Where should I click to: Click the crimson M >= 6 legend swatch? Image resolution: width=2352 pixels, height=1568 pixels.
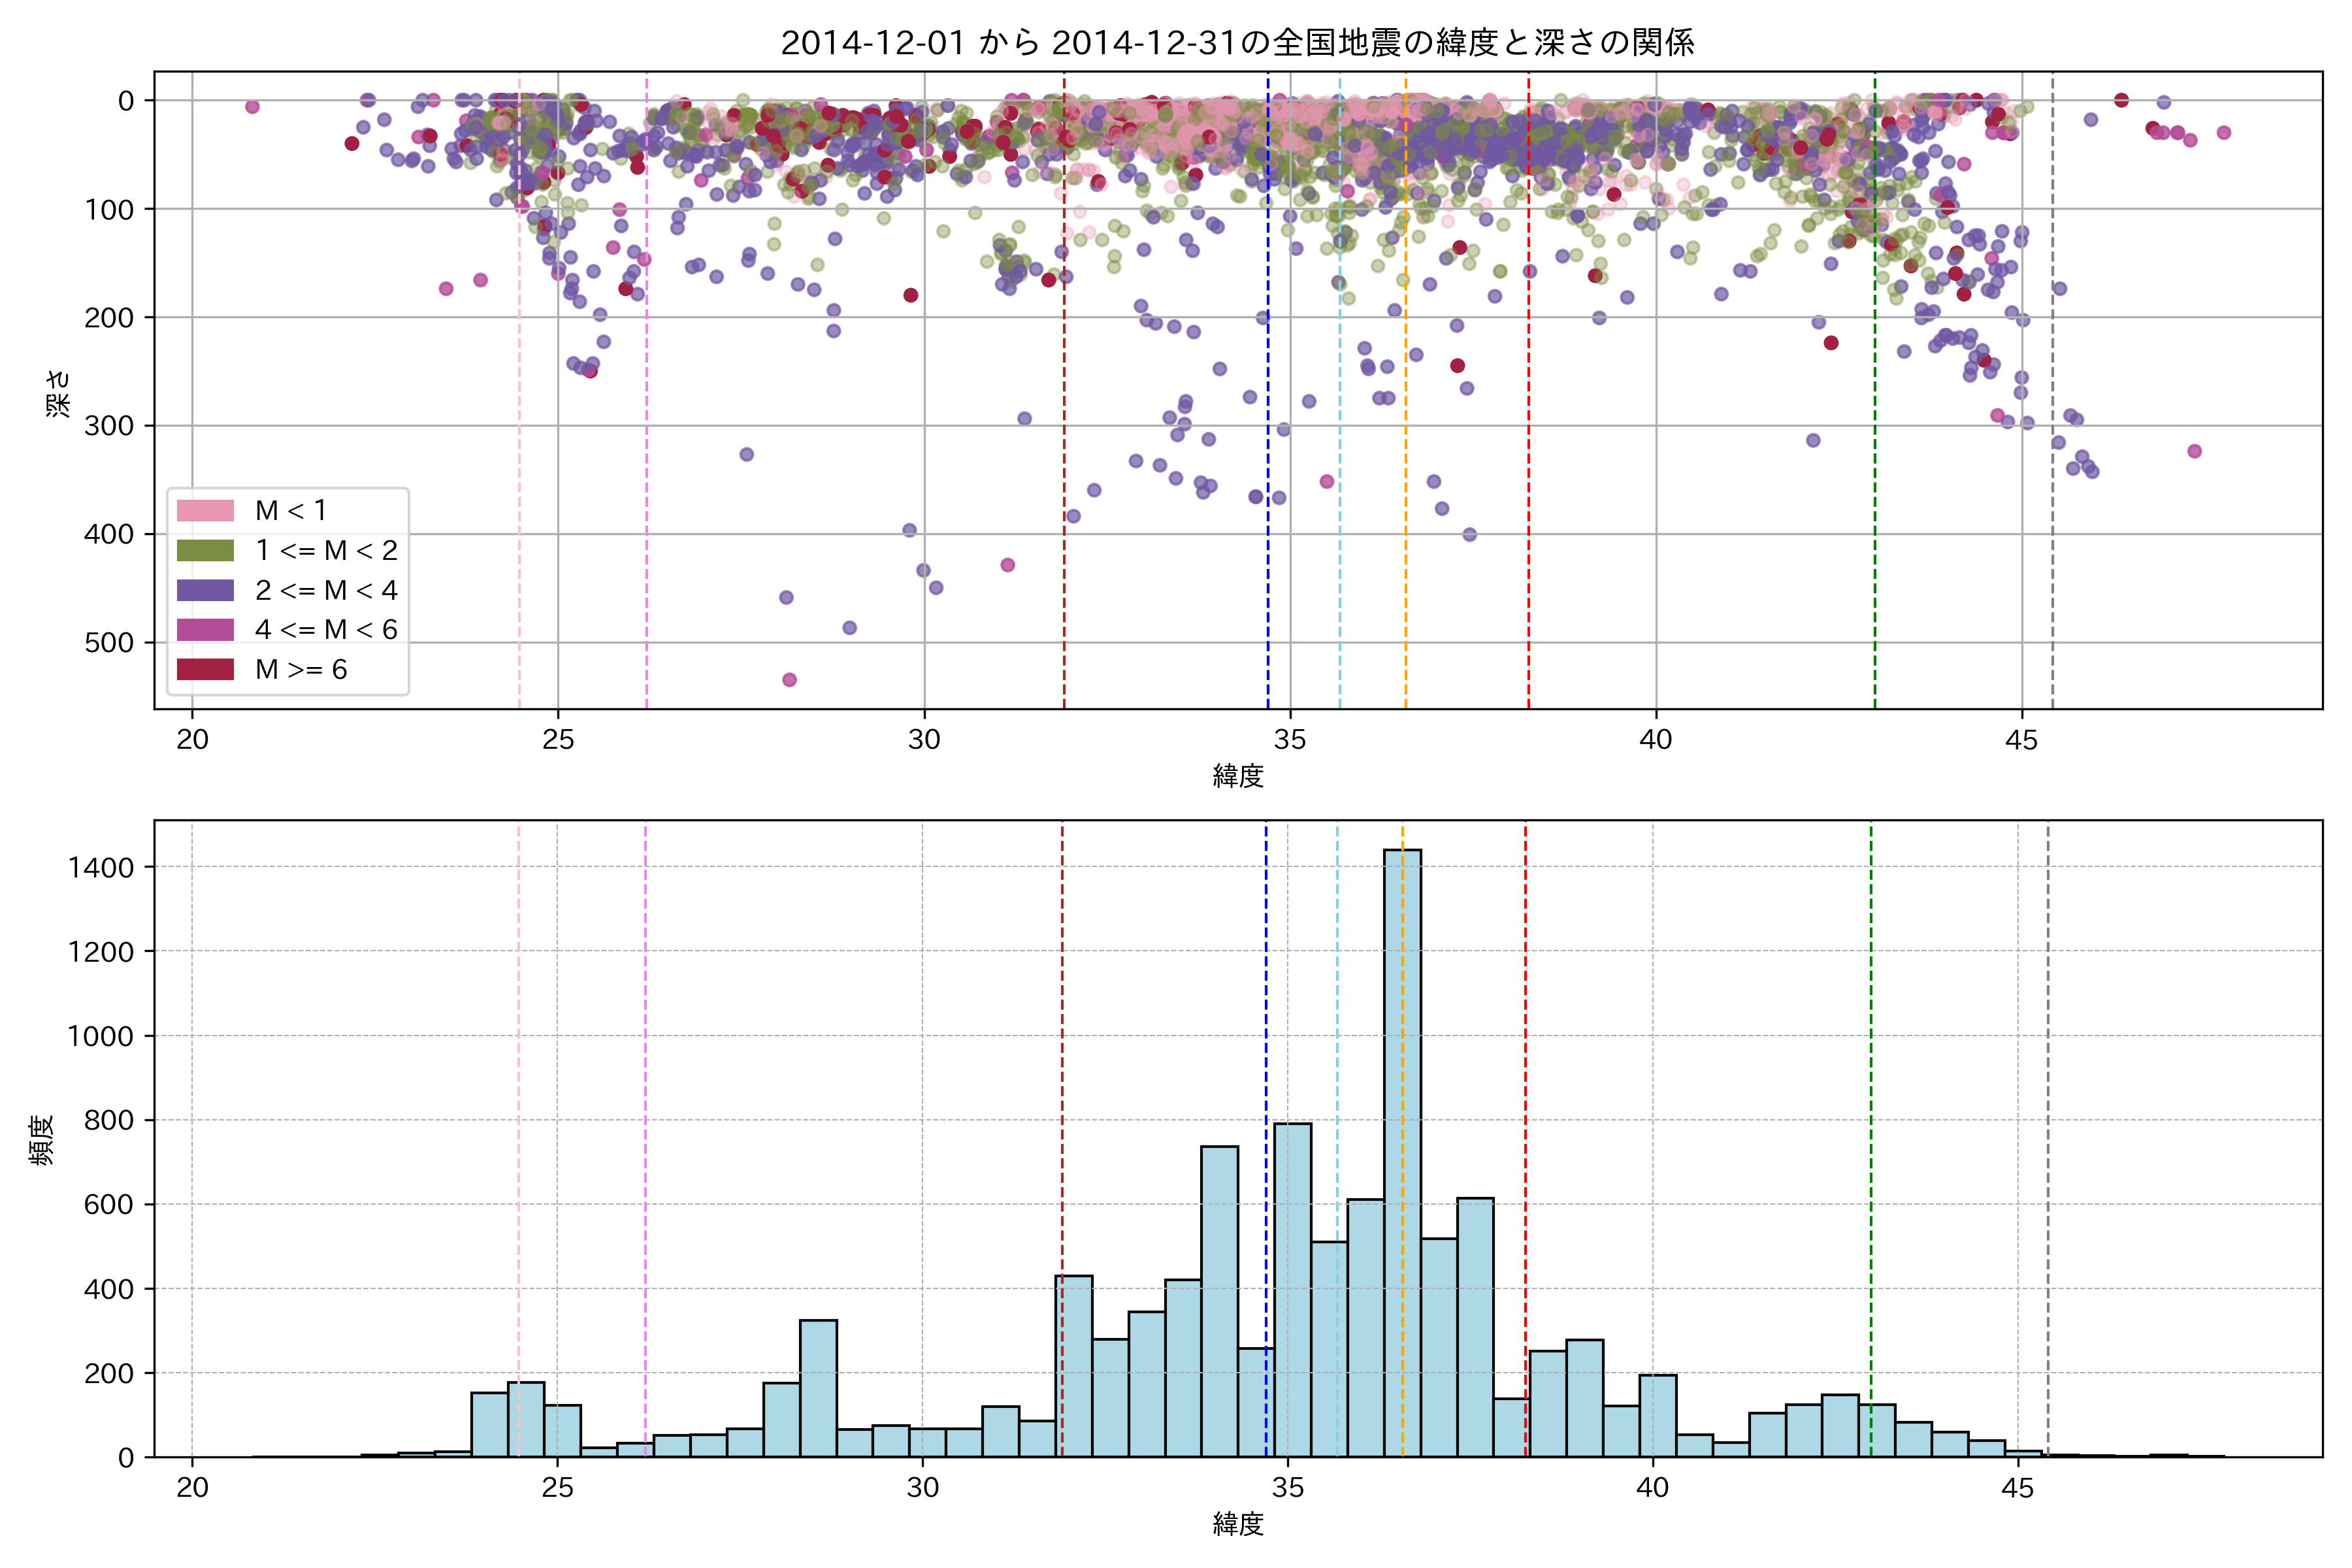pyautogui.click(x=205, y=669)
